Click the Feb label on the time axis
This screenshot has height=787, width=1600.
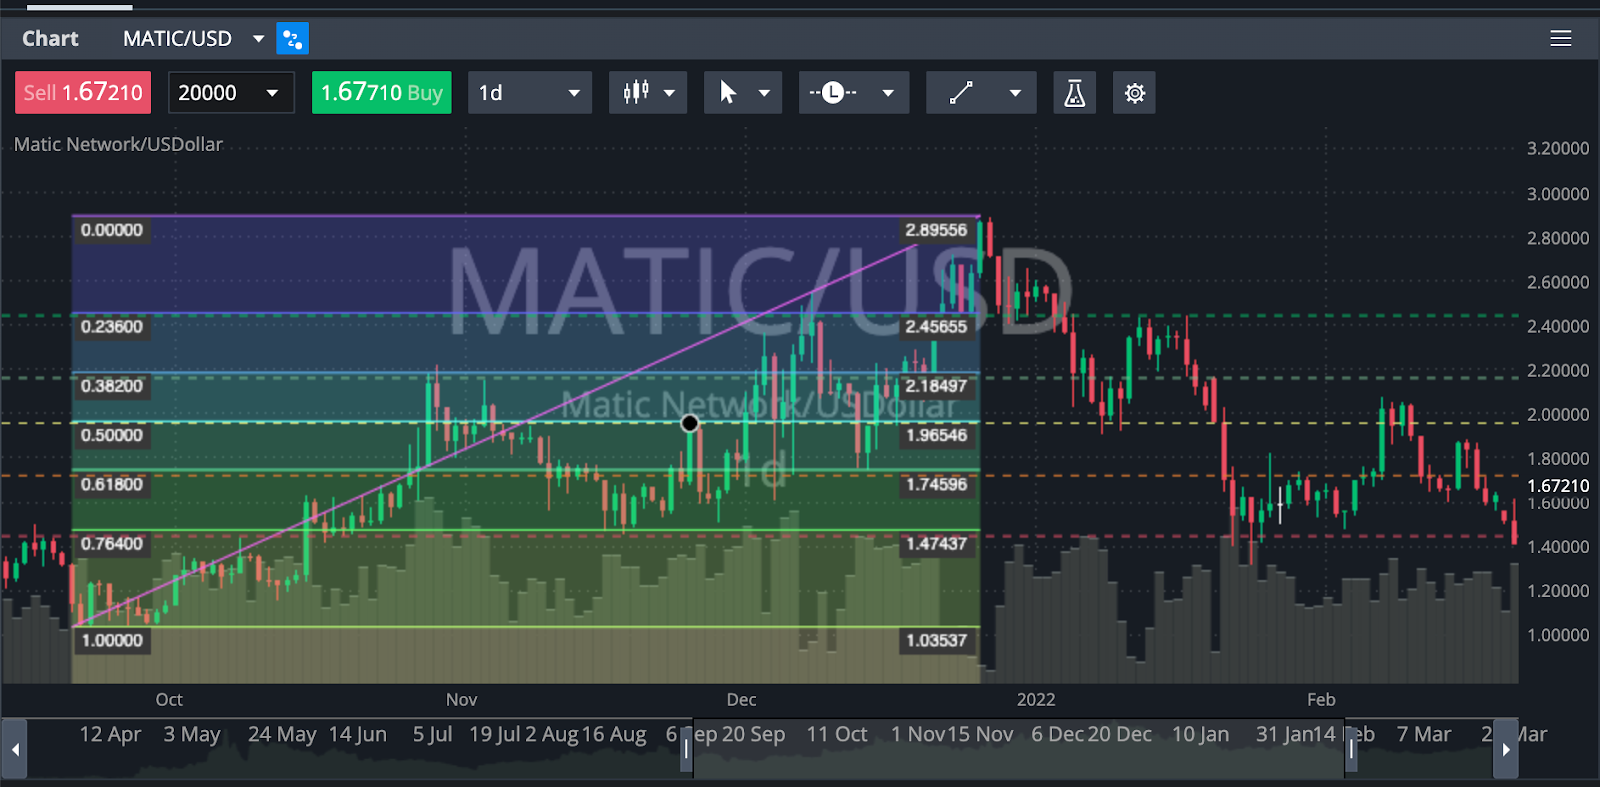(x=1321, y=700)
